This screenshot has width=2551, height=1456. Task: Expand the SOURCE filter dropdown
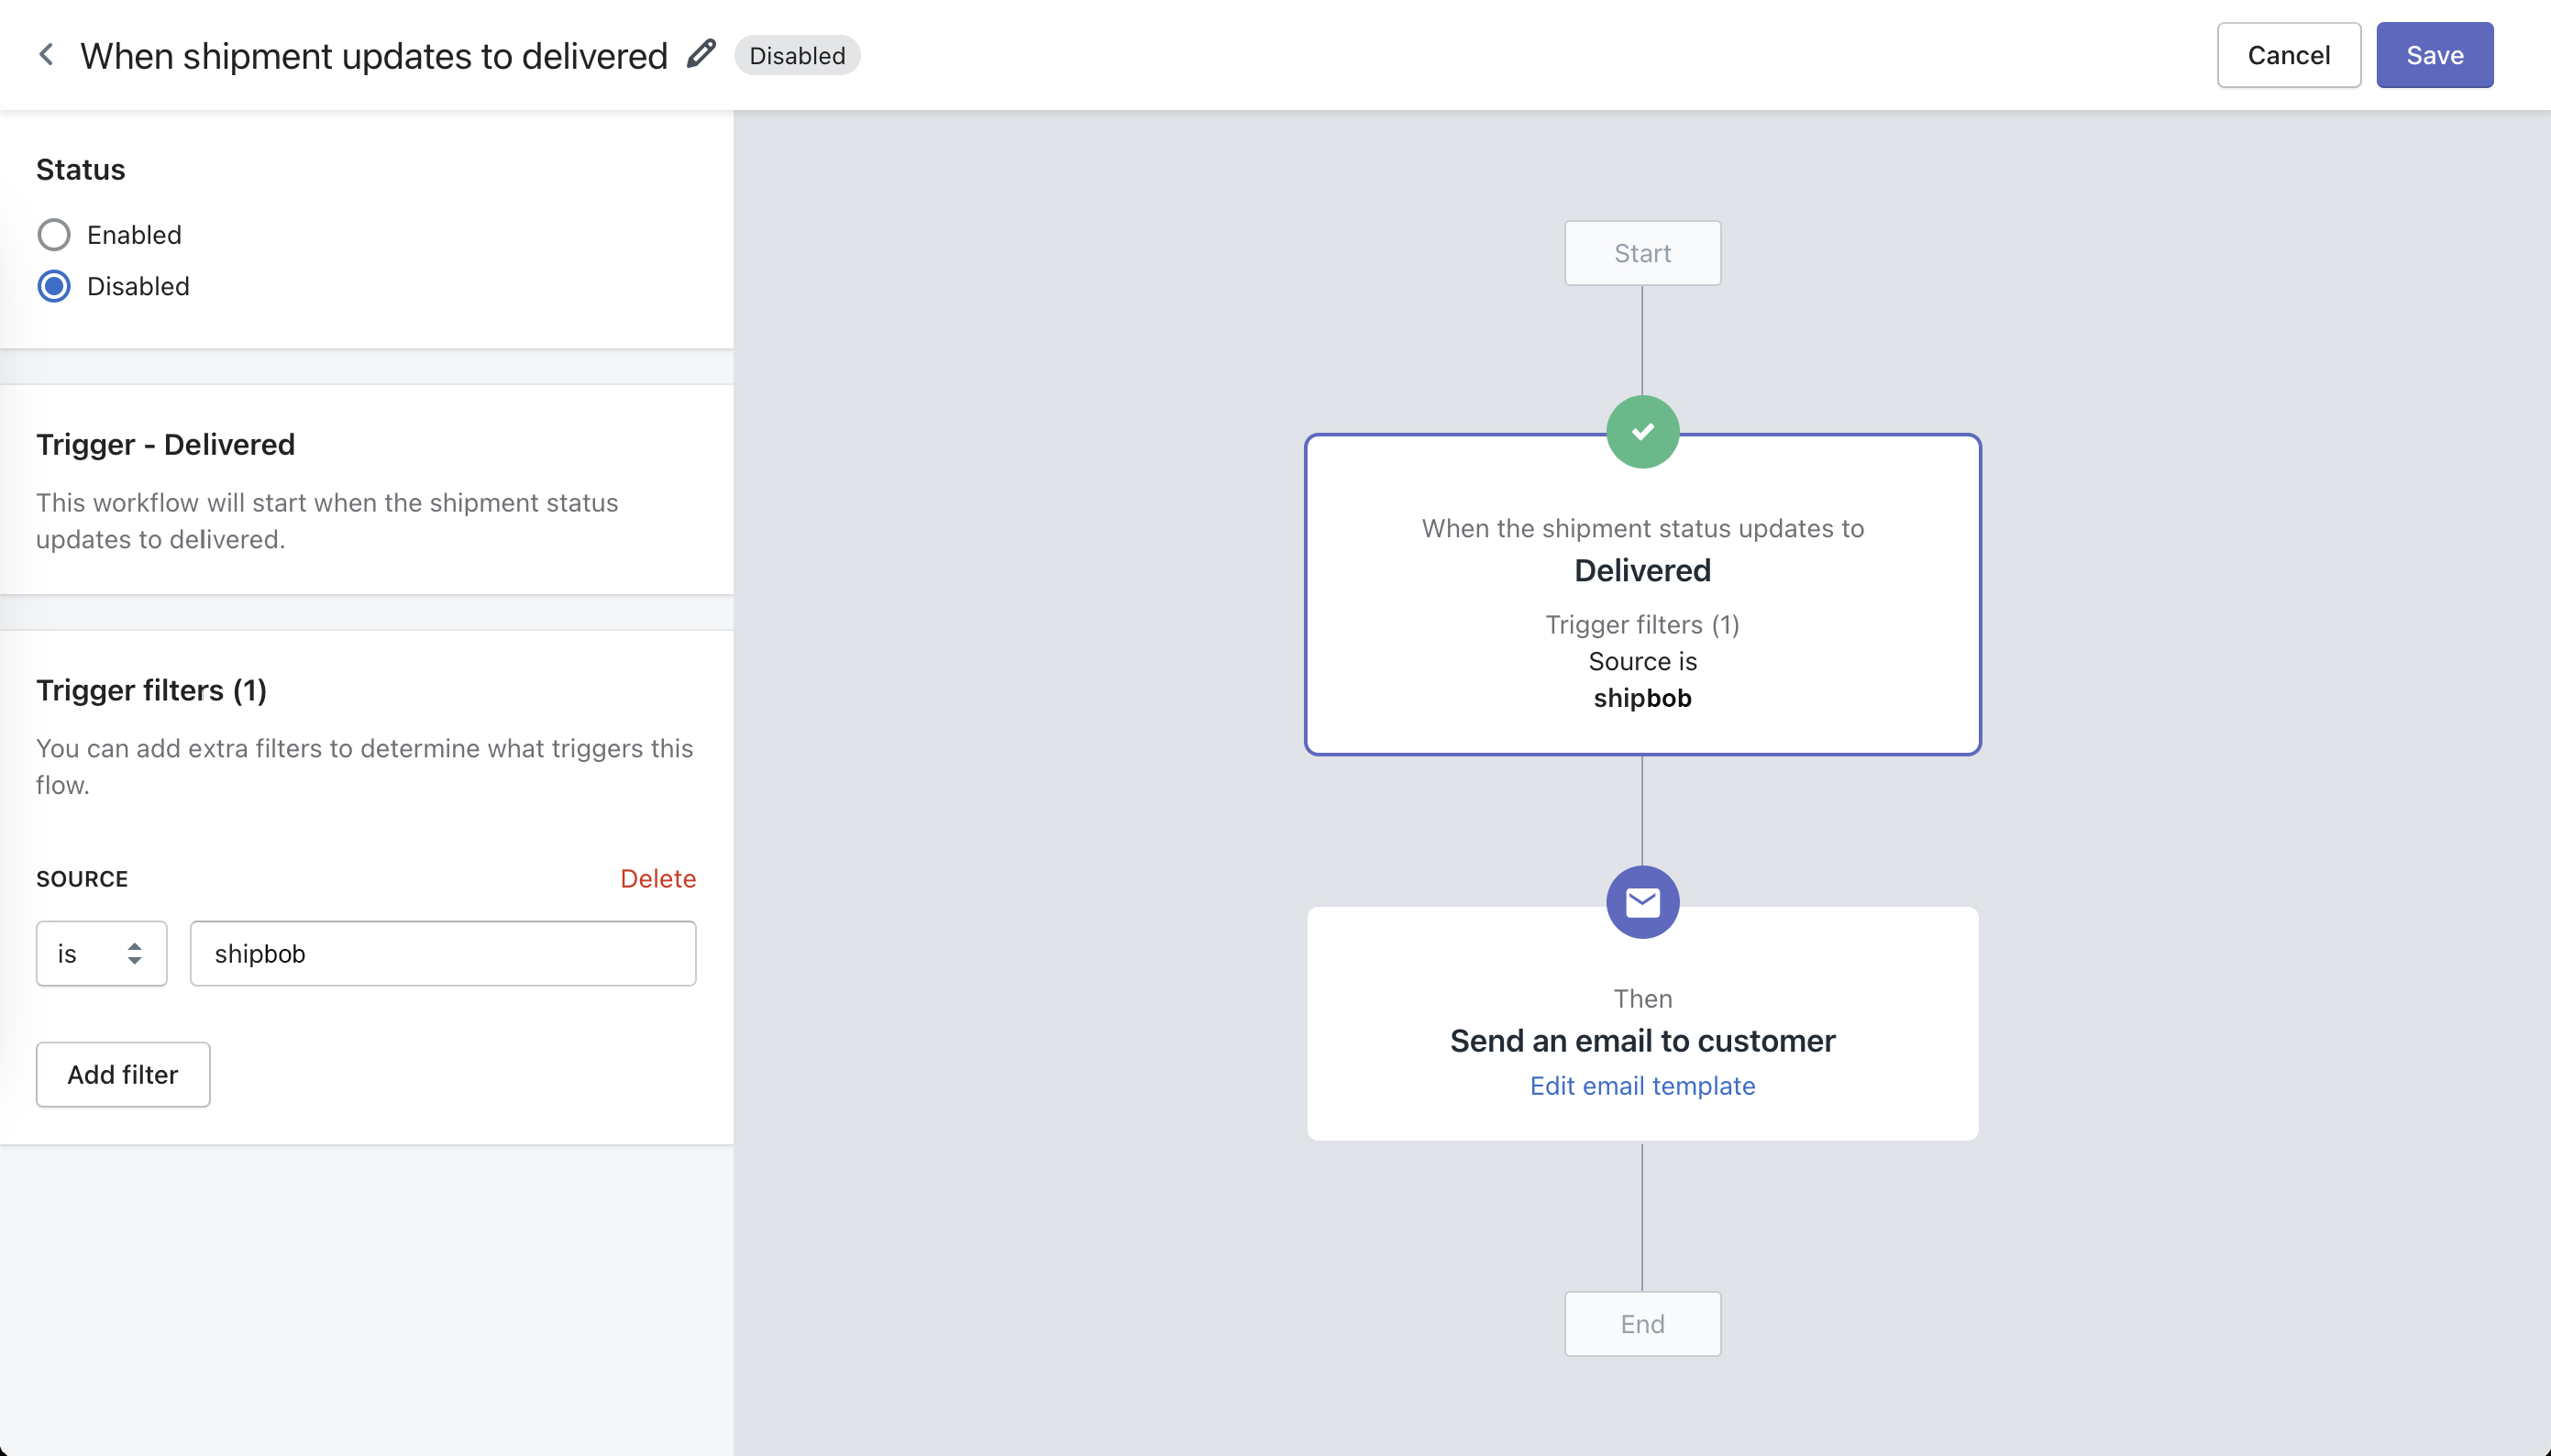click(98, 954)
